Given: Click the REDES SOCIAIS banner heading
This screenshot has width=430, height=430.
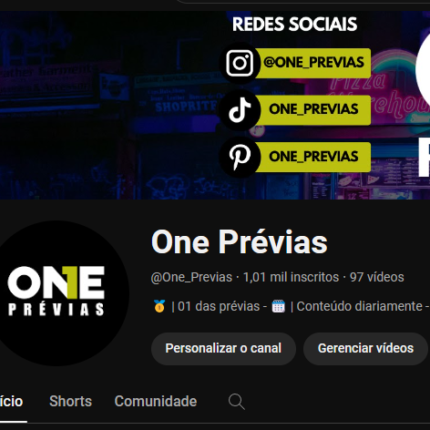Looking at the screenshot, I should pos(295,24).
